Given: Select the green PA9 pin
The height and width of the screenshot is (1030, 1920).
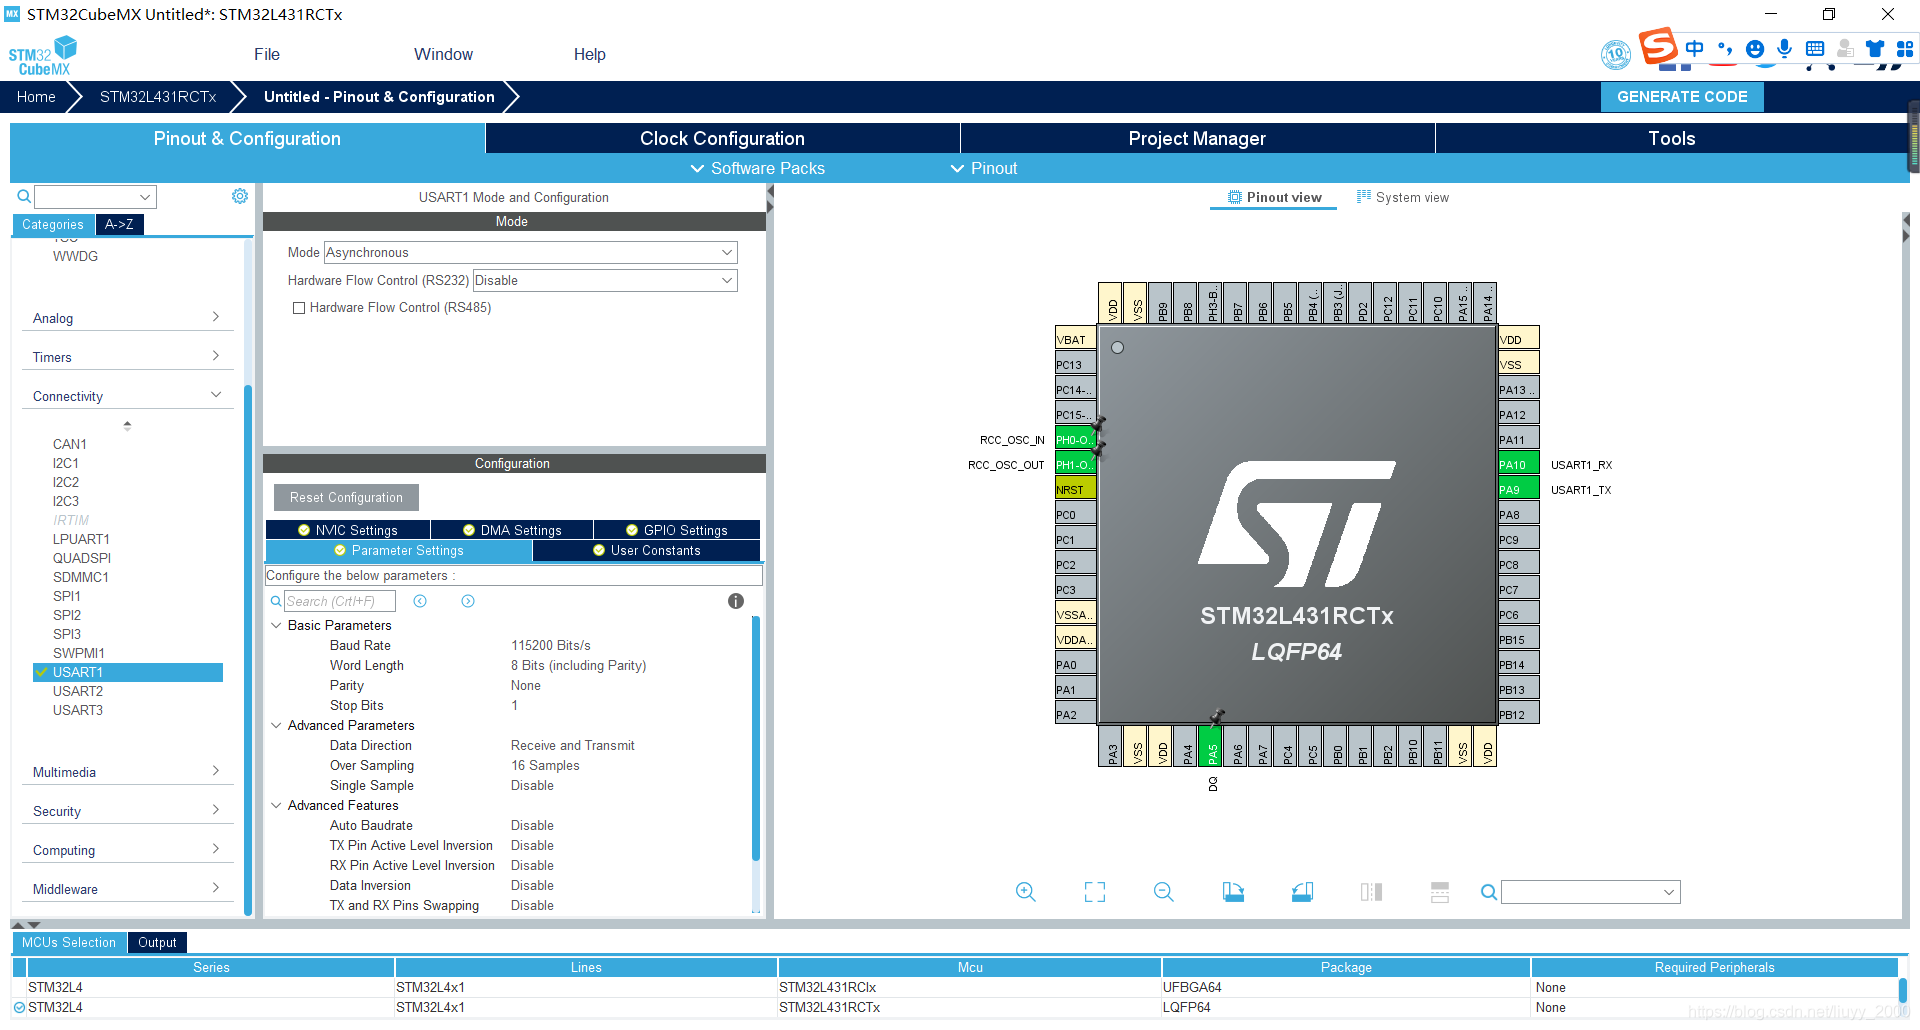Looking at the screenshot, I should (1518, 489).
